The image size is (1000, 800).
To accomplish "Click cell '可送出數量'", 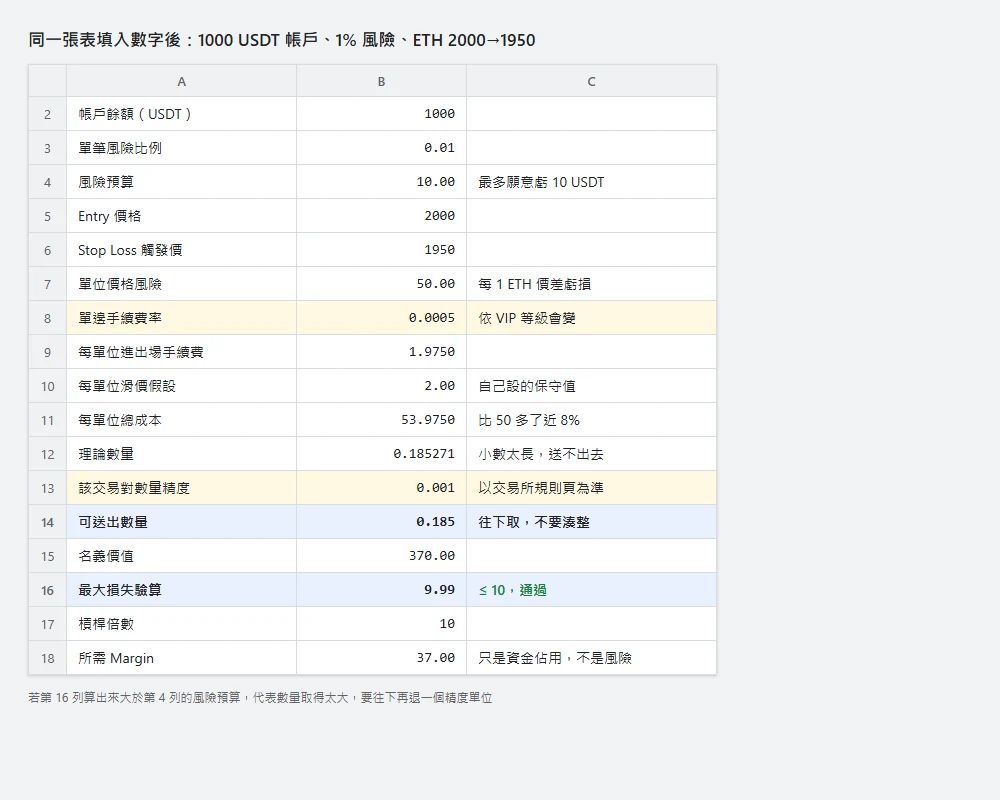I will coord(182,522).
